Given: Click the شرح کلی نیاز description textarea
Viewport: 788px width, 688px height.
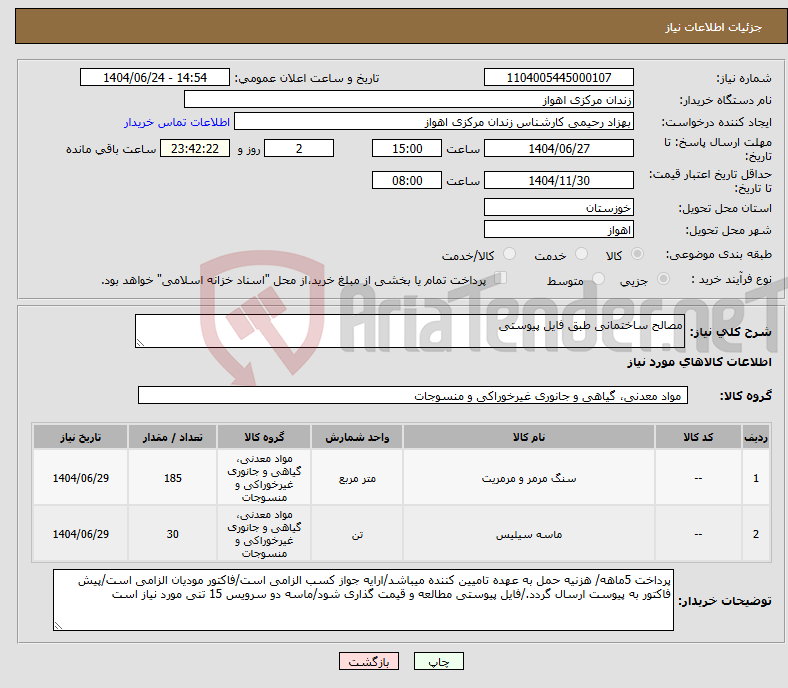Looking at the screenshot, I should click(x=410, y=331).
